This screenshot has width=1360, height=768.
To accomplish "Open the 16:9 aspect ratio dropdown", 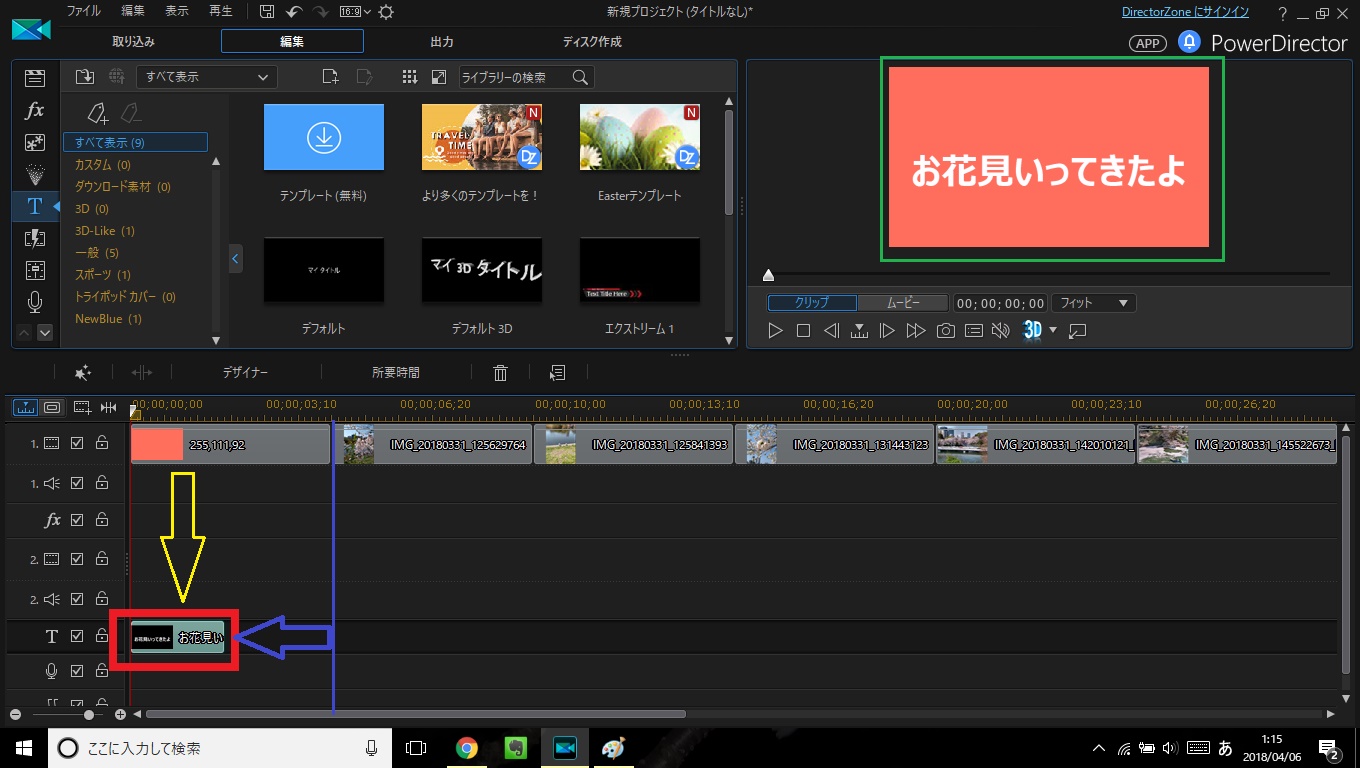I will click(x=353, y=12).
